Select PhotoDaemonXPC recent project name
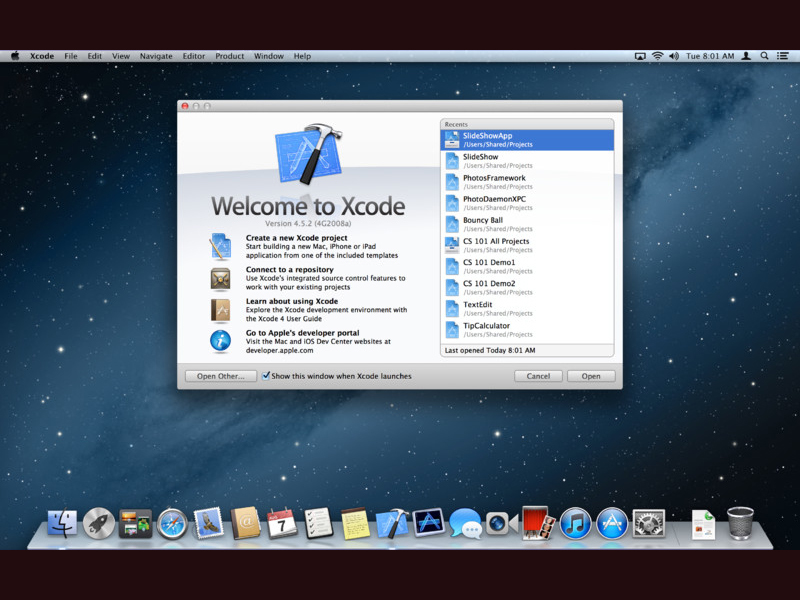This screenshot has height=600, width=800. (x=494, y=199)
